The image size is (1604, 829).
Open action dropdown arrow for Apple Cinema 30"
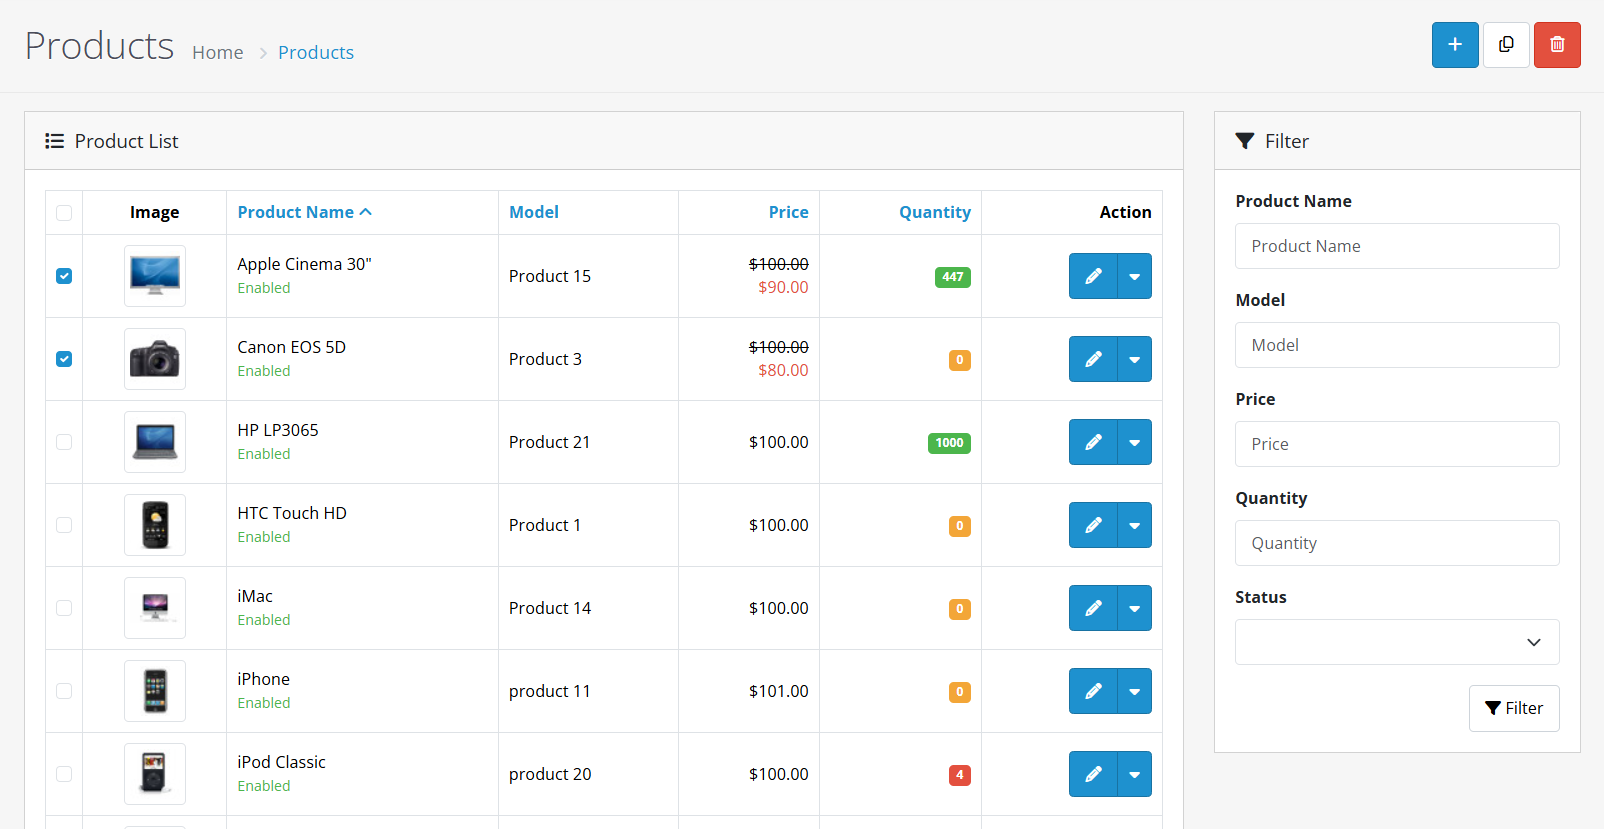click(1135, 276)
